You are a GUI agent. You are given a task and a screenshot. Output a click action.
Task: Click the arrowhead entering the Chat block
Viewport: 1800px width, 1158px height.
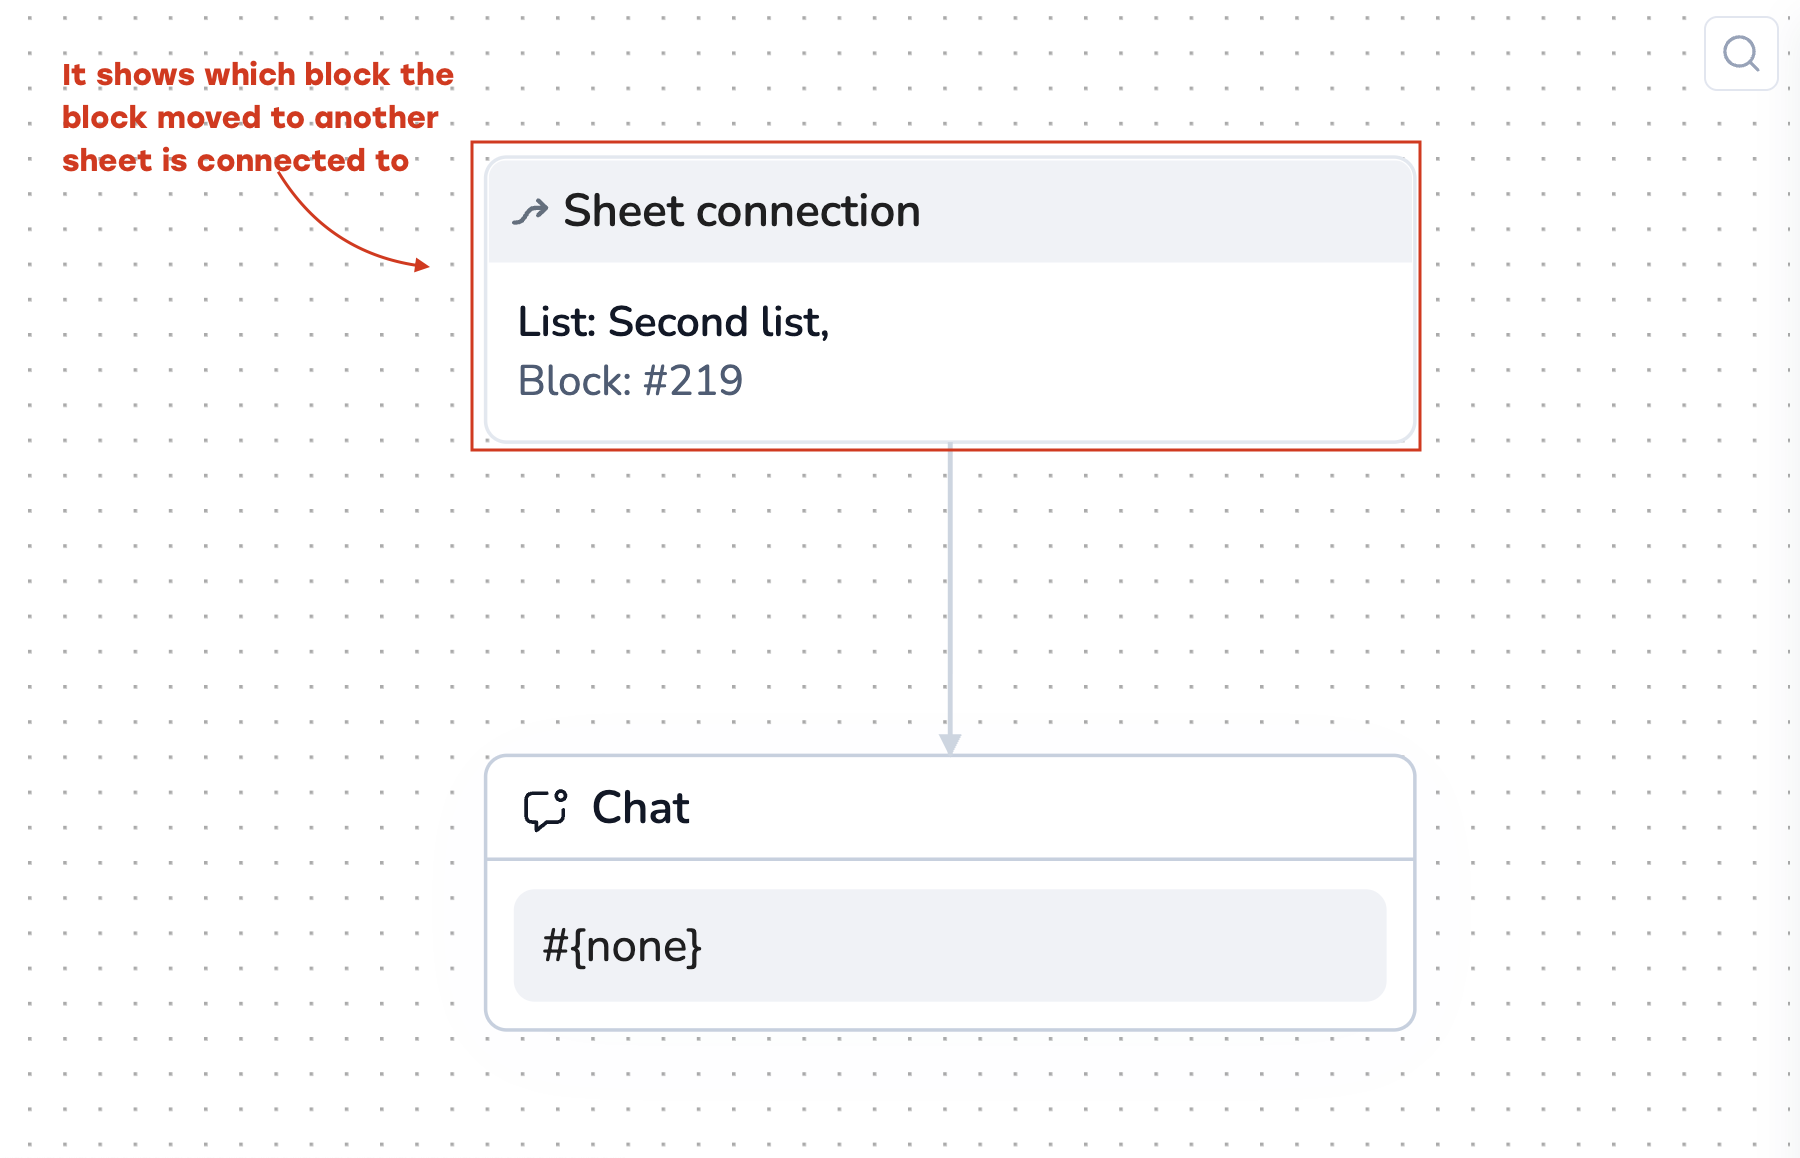pos(950,745)
